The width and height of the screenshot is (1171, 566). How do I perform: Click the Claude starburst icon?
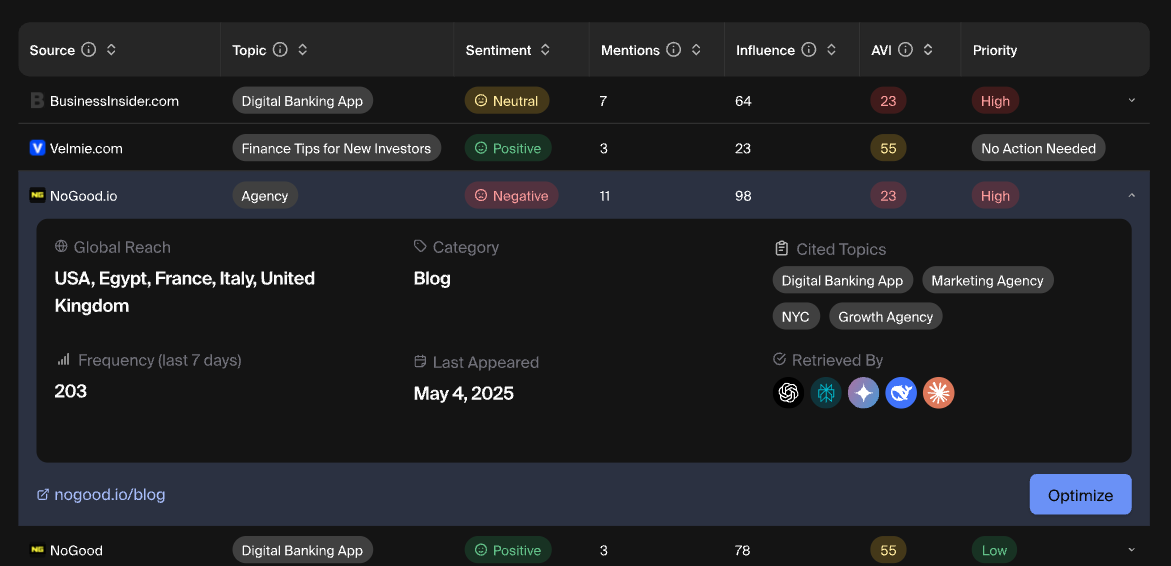(x=938, y=393)
